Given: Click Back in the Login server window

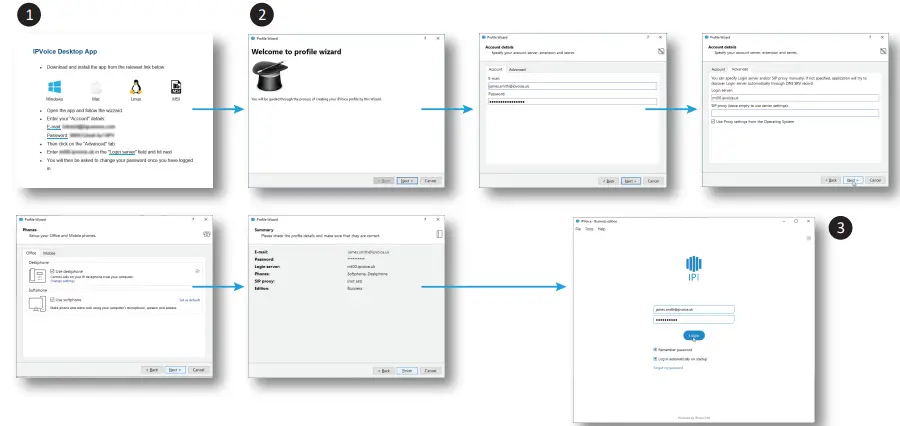Looking at the screenshot, I should tap(831, 180).
